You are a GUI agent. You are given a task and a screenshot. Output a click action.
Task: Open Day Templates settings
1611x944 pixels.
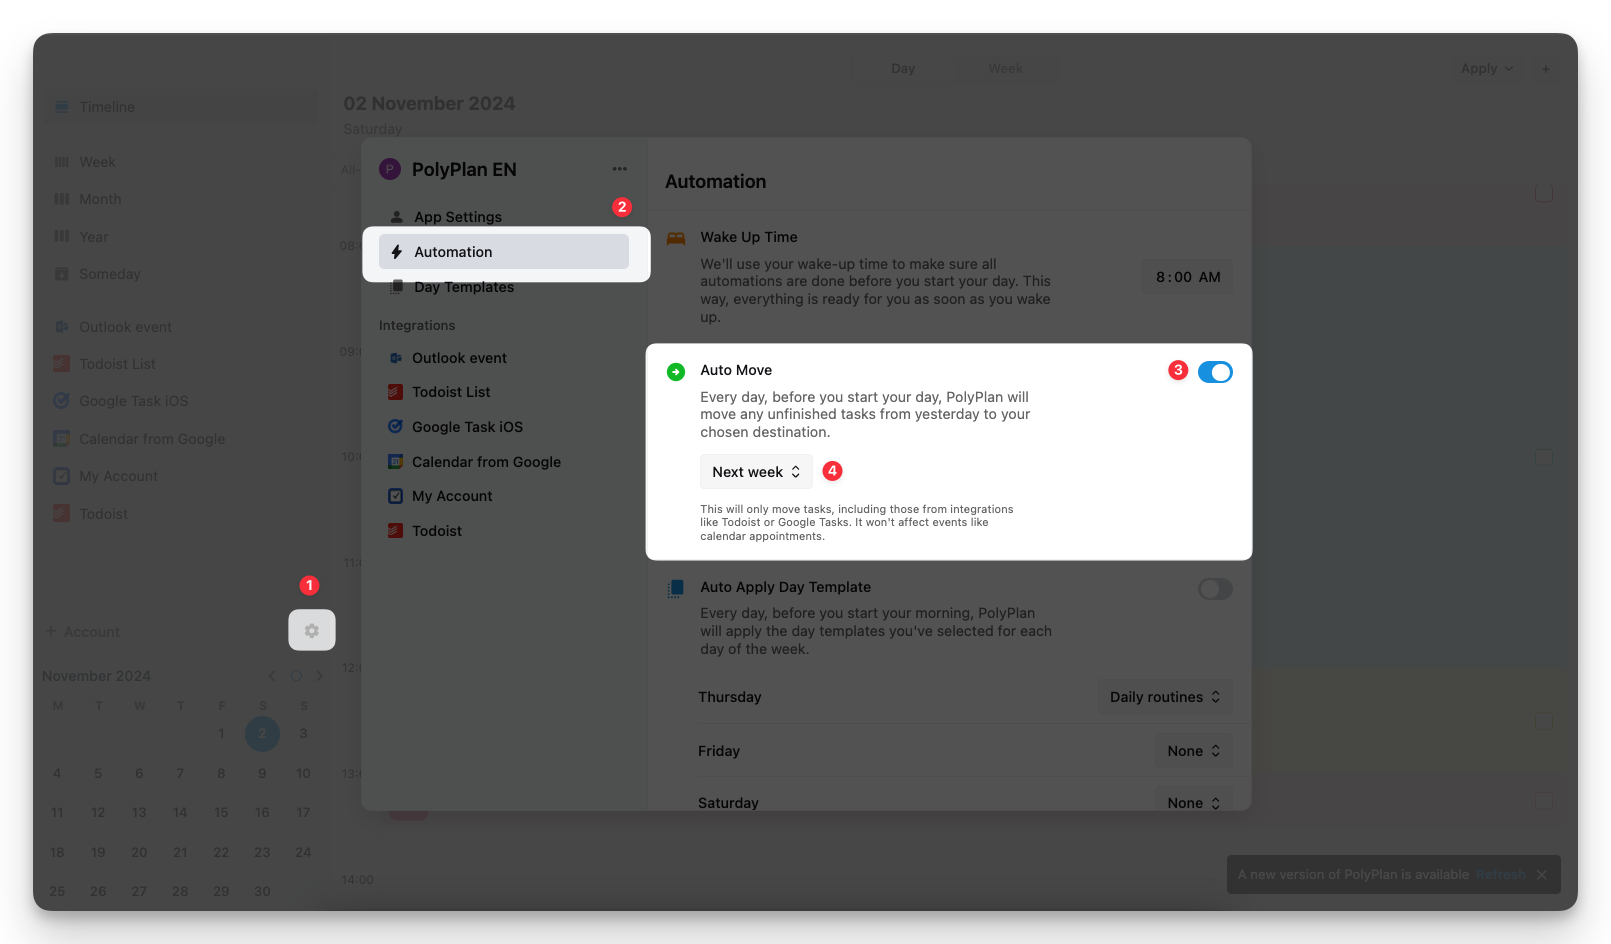pos(504,287)
